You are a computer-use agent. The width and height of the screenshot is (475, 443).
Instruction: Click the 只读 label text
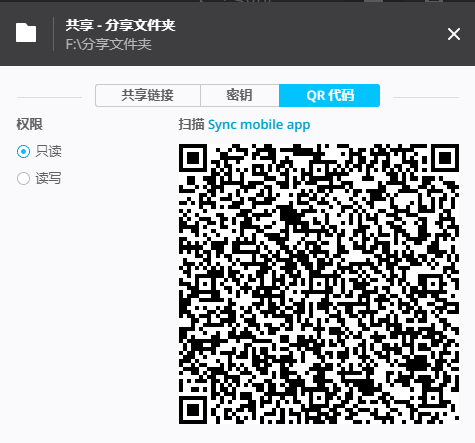point(49,152)
